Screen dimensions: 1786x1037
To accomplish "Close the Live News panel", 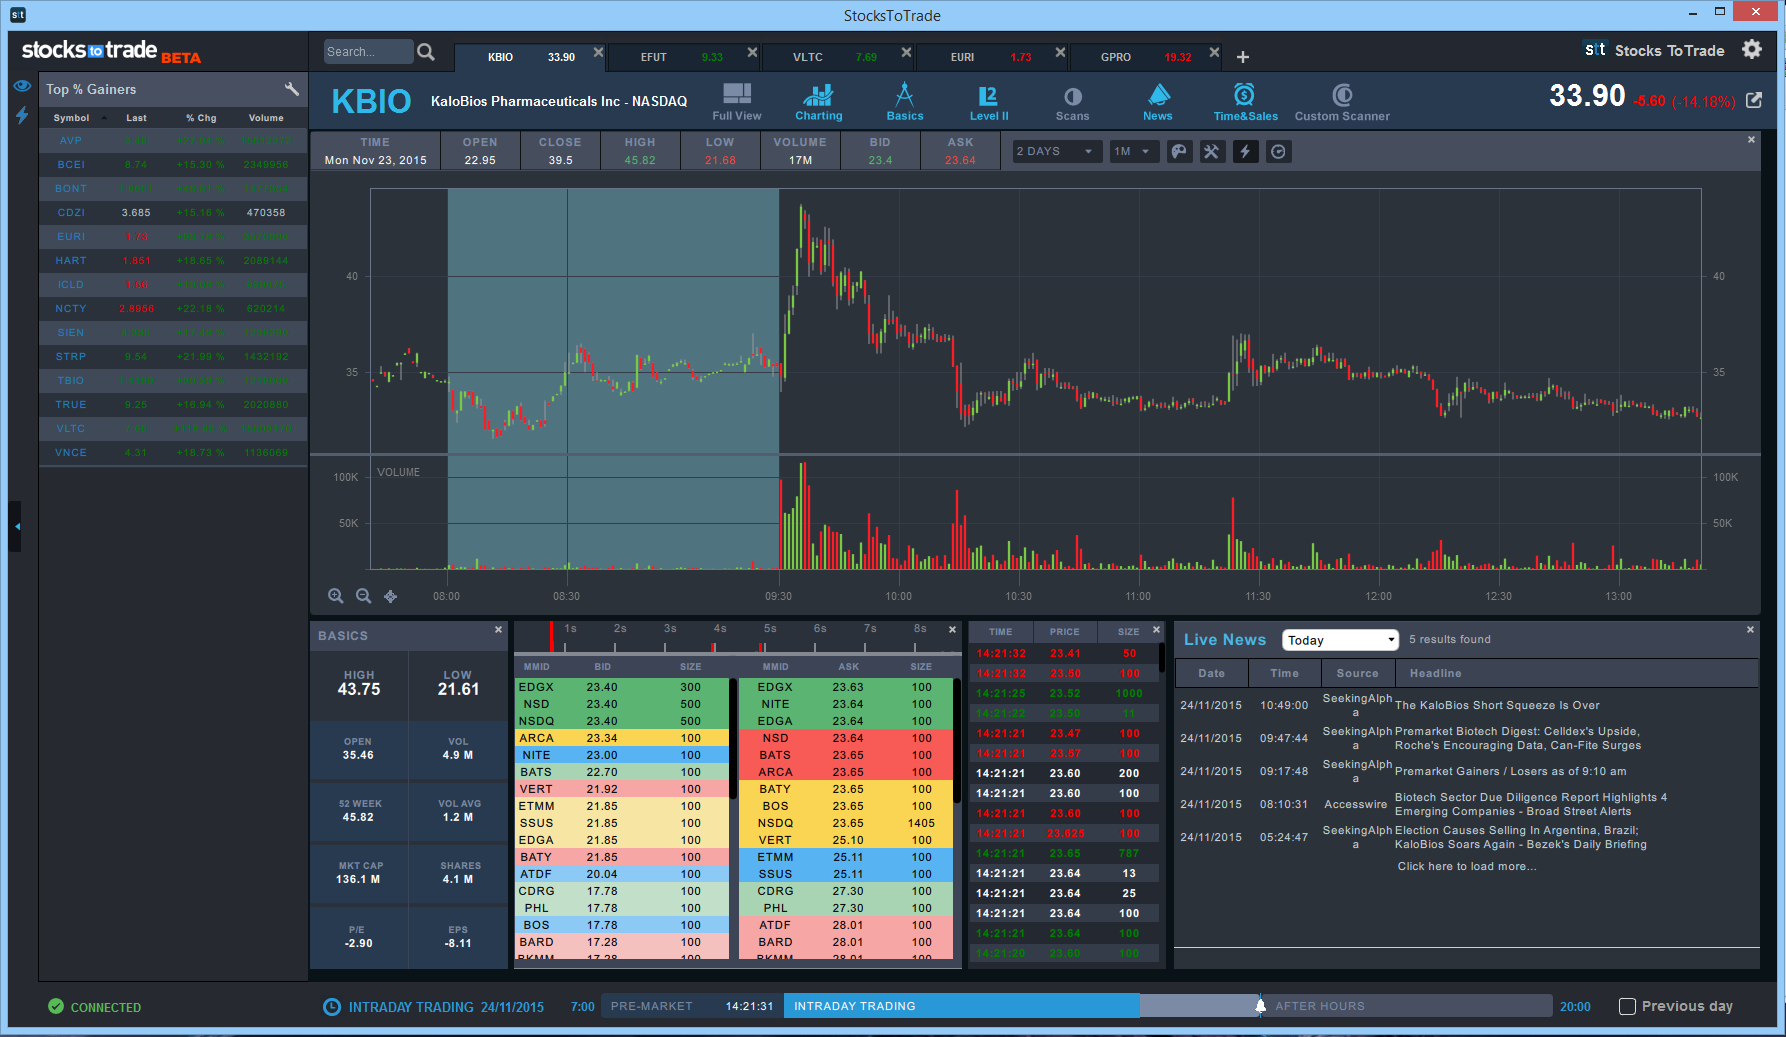I will coord(1750,629).
